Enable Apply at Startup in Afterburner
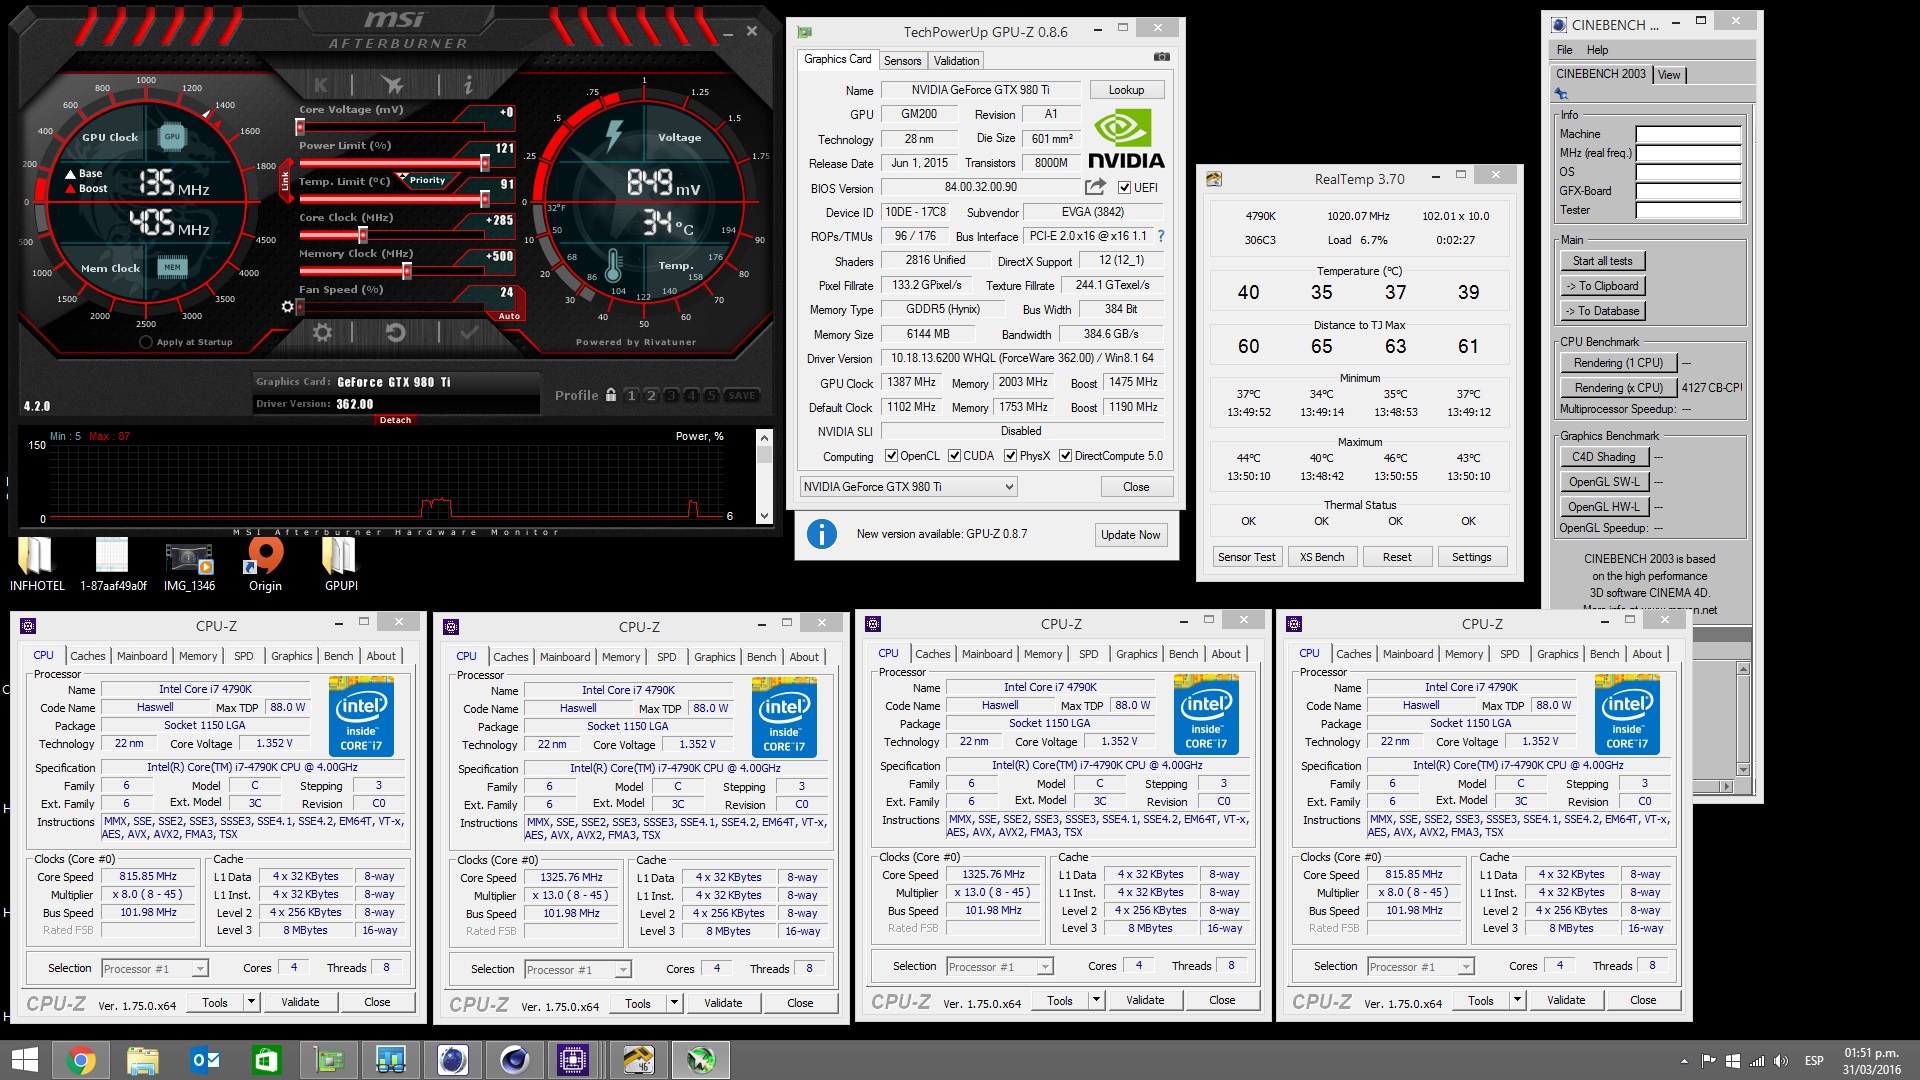 [x=147, y=342]
